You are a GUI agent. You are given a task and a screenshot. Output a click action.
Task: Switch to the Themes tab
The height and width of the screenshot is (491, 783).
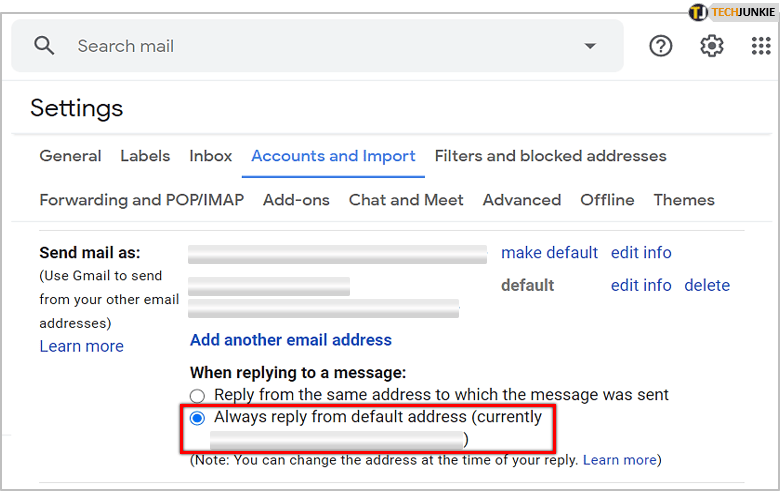[684, 200]
